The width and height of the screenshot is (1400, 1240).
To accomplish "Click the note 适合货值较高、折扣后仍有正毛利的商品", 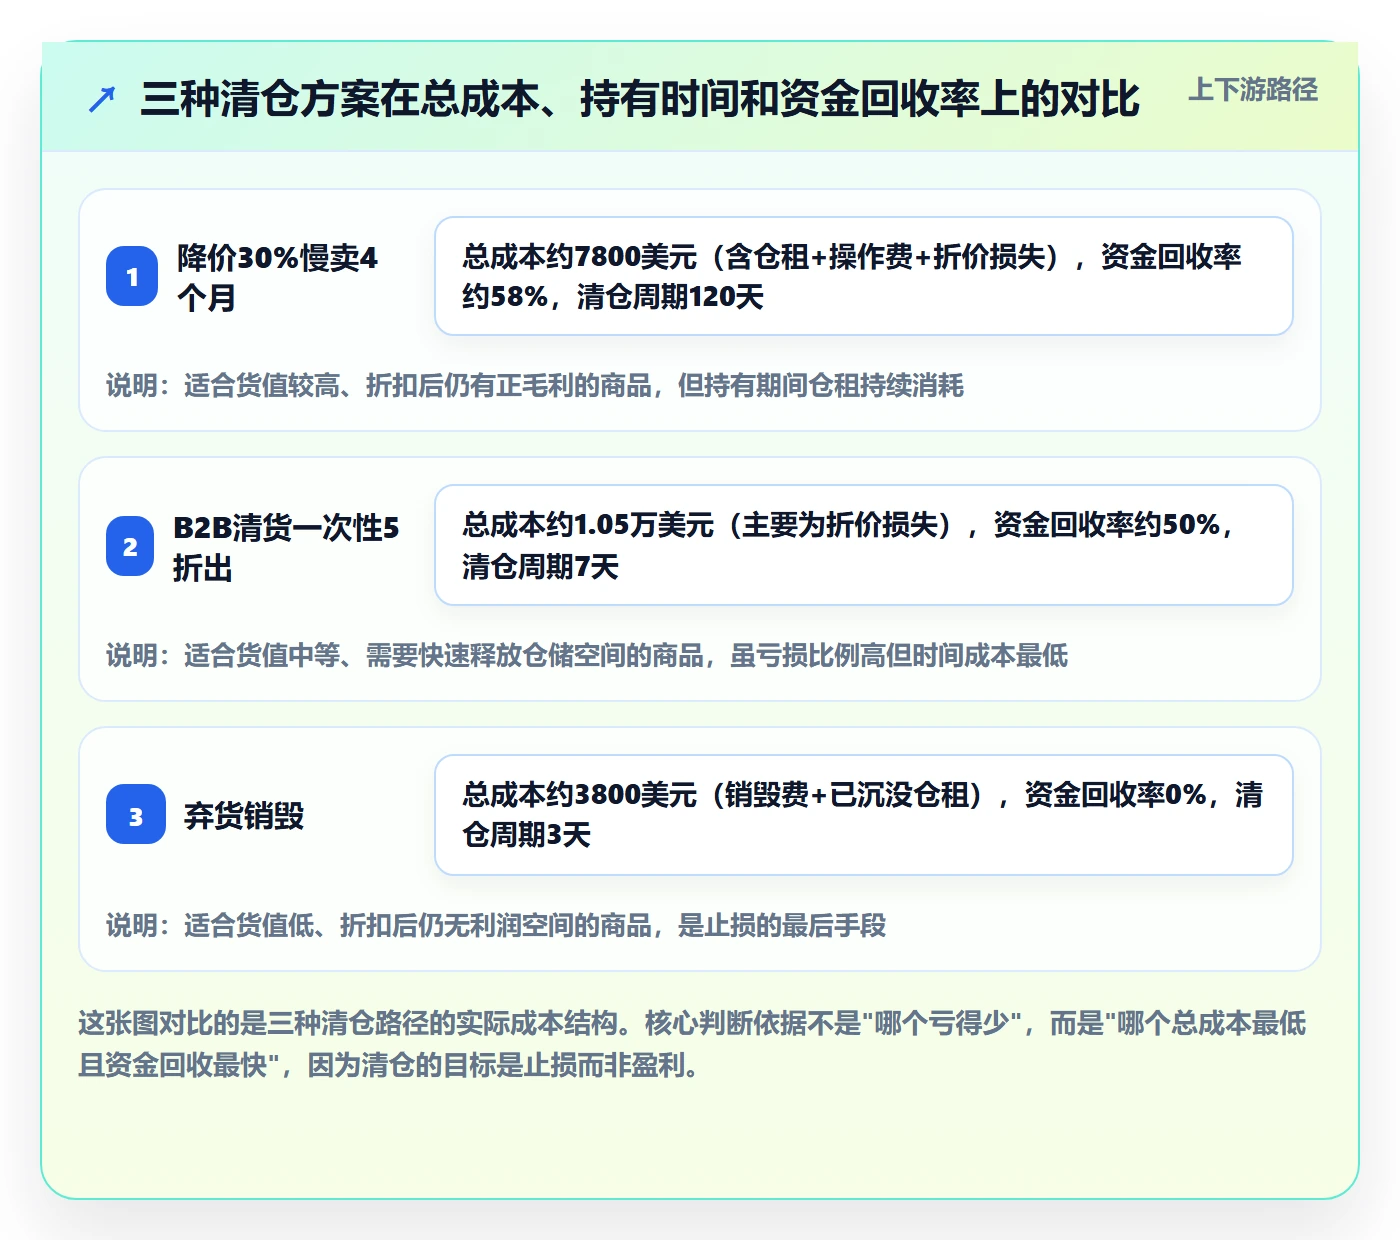I will tap(535, 386).
